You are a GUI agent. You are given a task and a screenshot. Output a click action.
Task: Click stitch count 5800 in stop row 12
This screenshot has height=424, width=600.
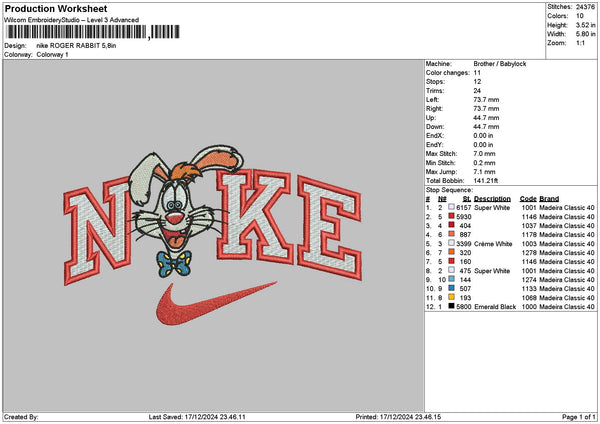[464, 307]
